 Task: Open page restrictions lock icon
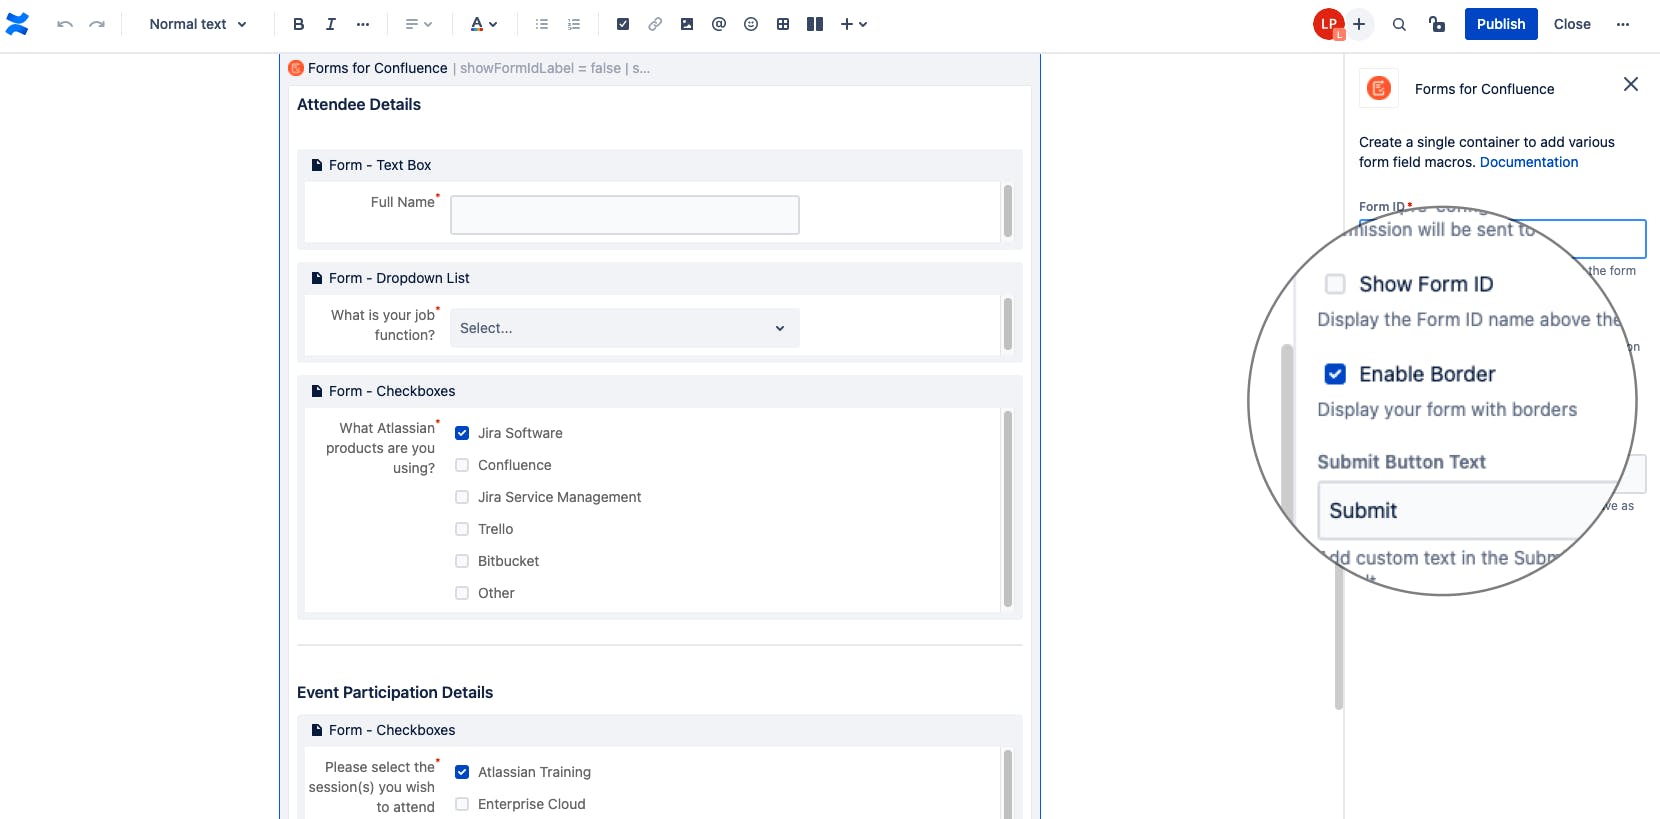[1437, 24]
